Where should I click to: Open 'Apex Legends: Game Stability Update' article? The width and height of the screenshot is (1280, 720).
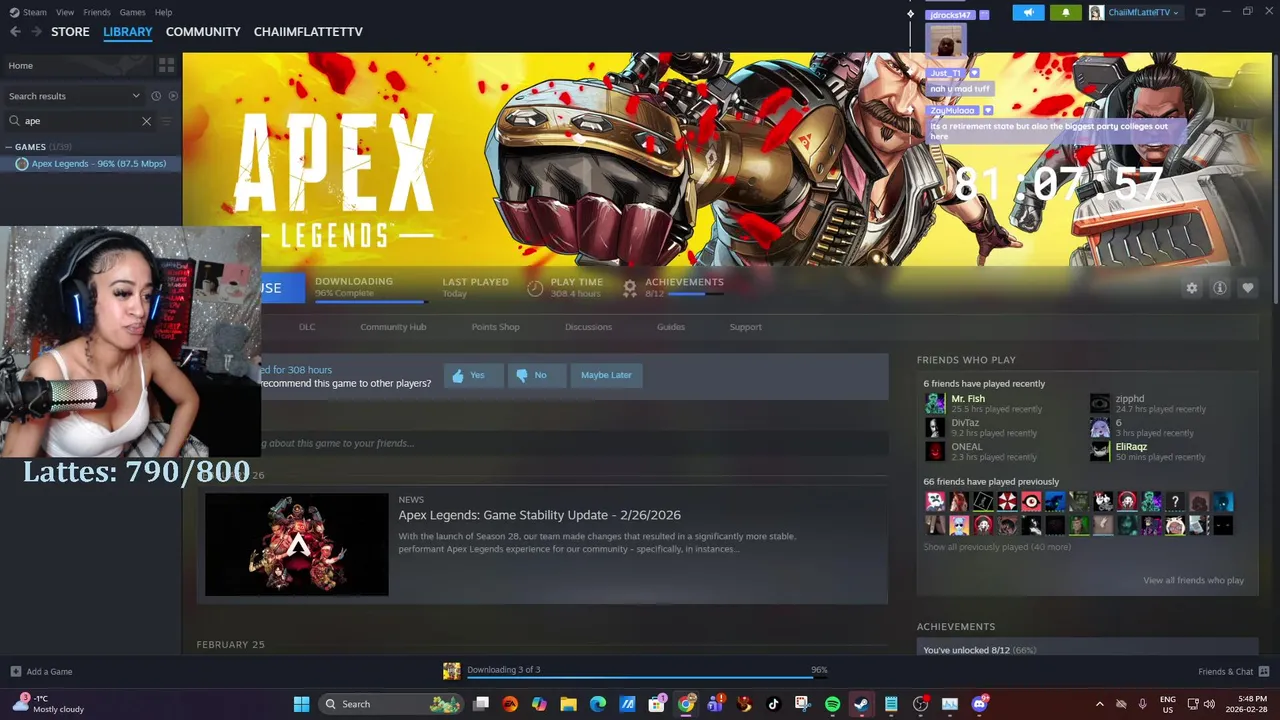(539, 515)
